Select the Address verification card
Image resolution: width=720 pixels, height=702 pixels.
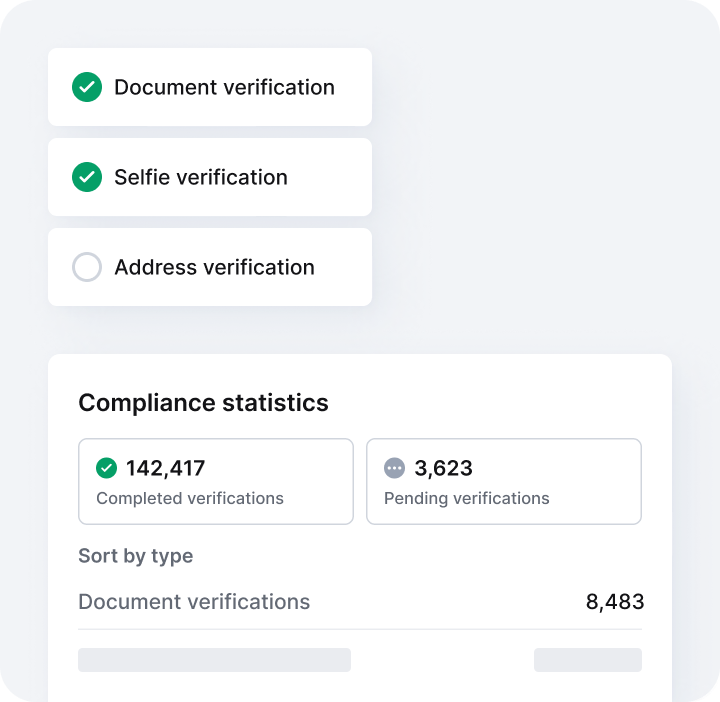tap(210, 267)
